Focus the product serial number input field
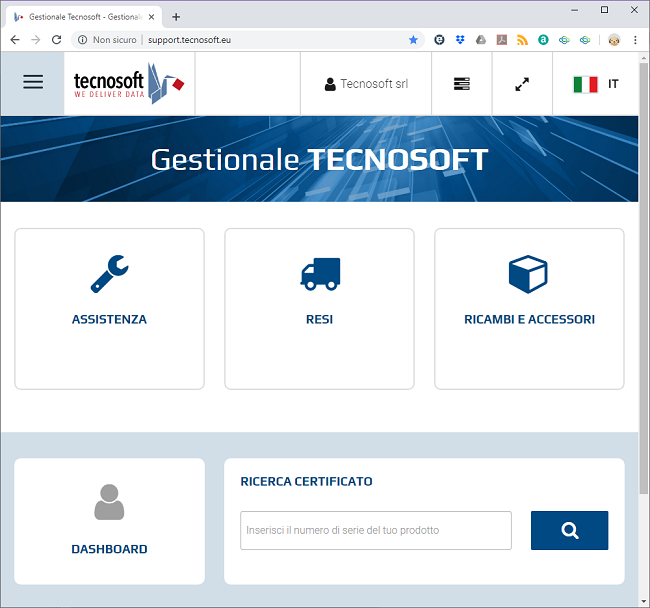This screenshot has width=650, height=608. [376, 530]
